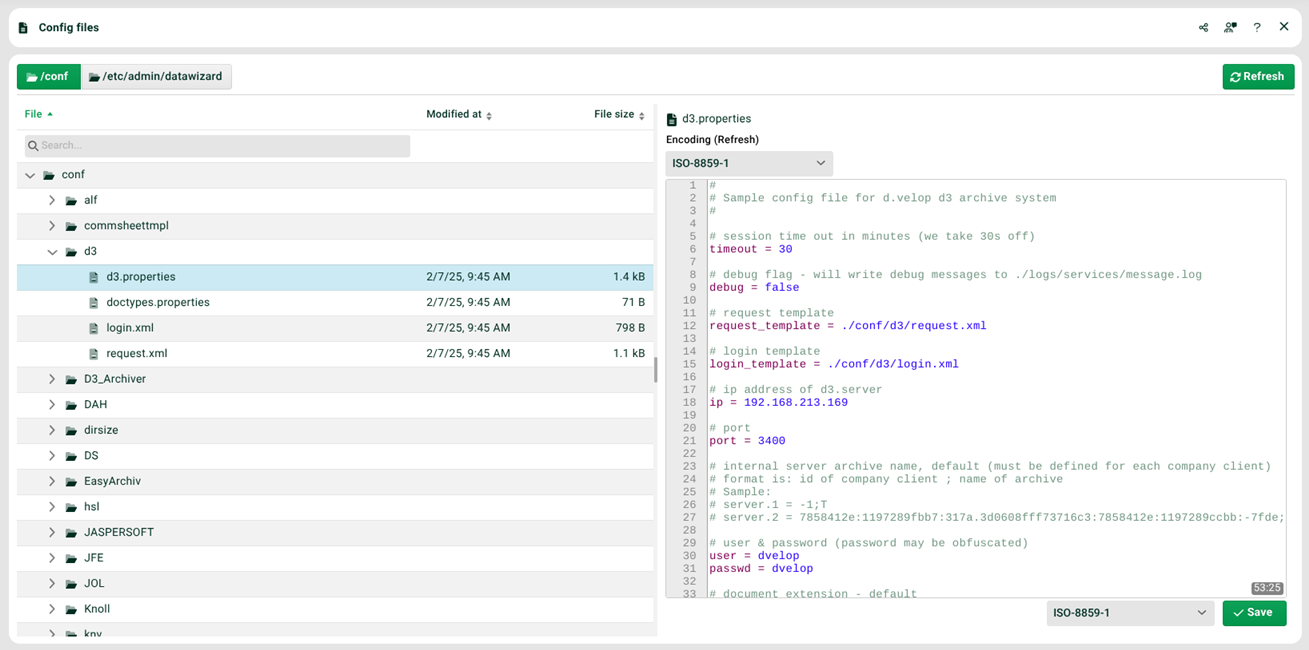Click the open folder icon of d3

click(71, 252)
